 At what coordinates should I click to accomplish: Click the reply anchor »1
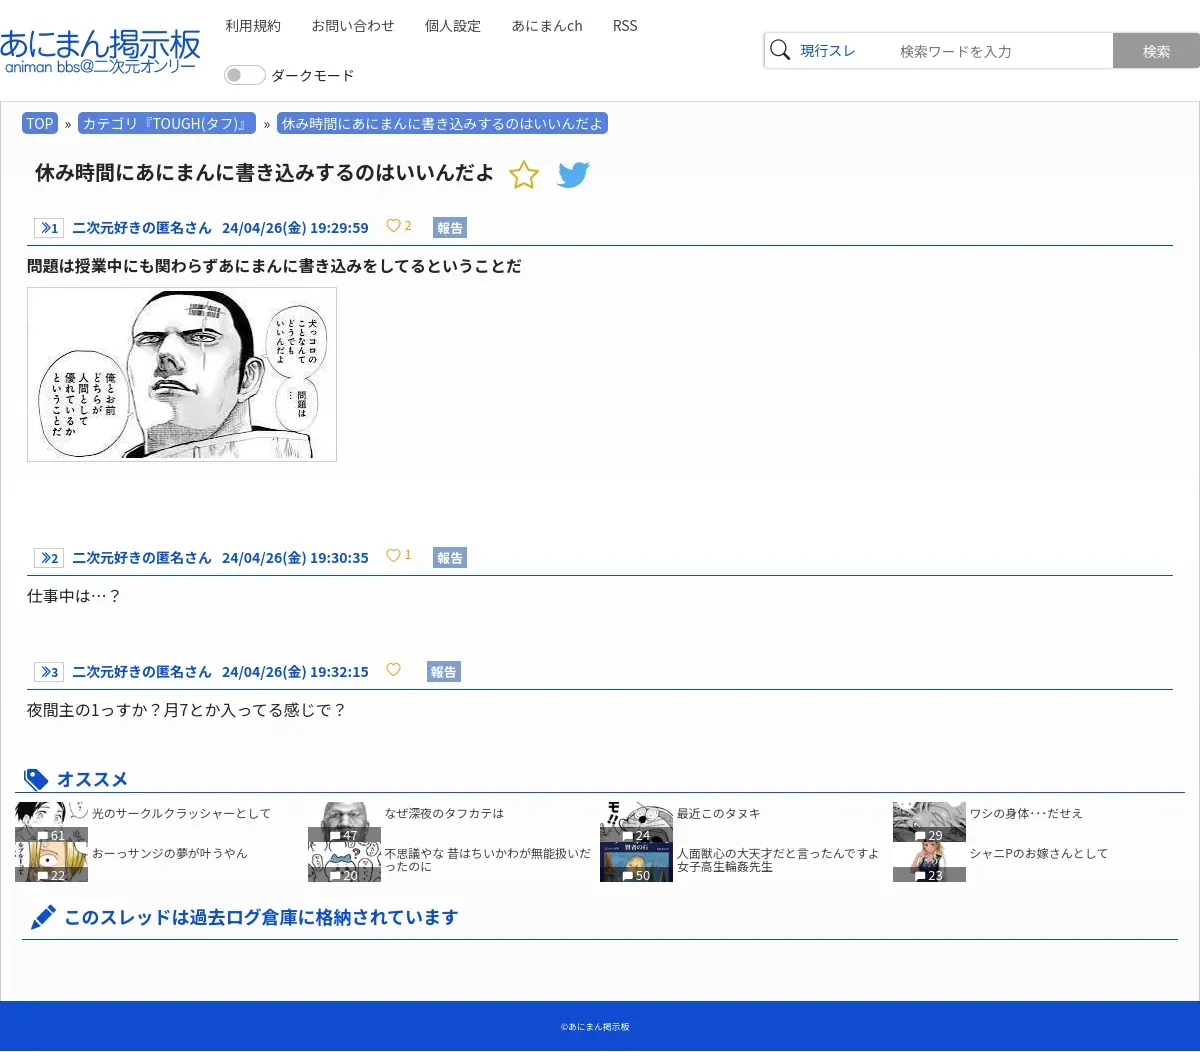tap(49, 228)
